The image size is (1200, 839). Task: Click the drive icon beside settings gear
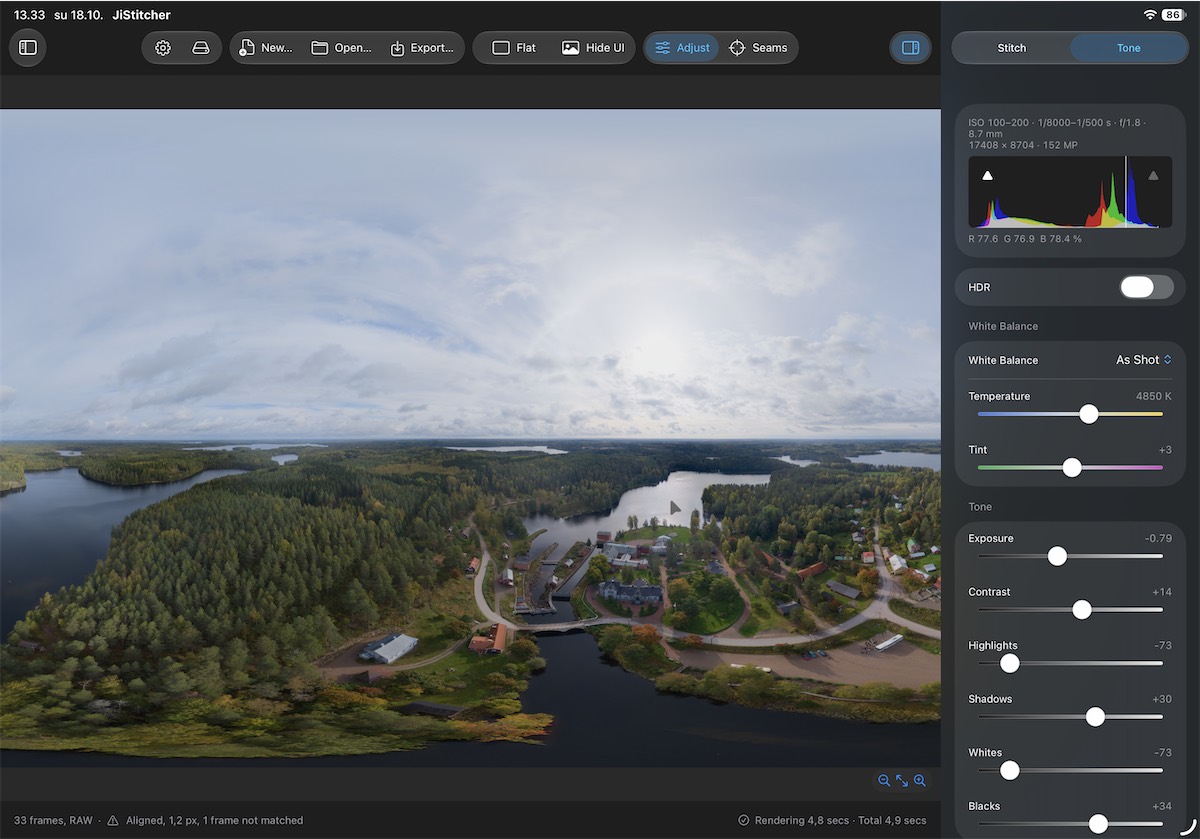tap(201, 48)
